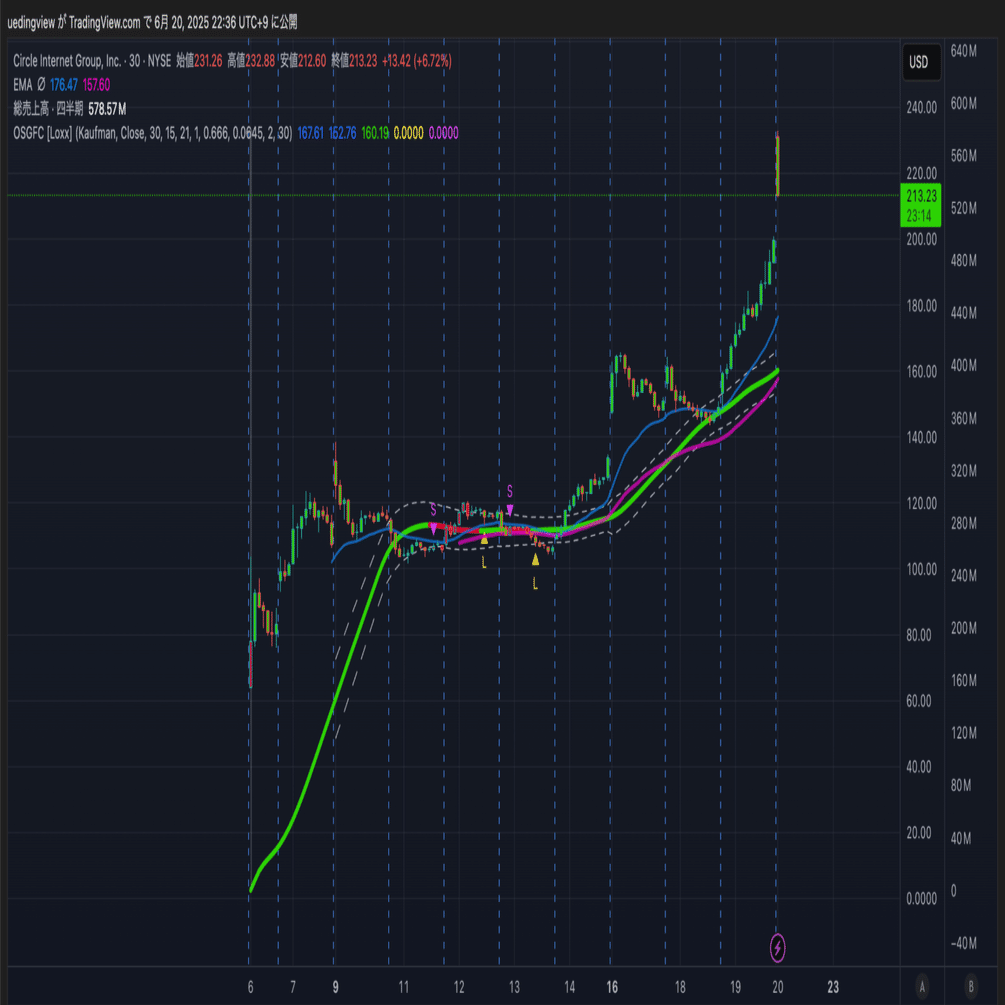Click the −40M volume axis label

click(963, 943)
